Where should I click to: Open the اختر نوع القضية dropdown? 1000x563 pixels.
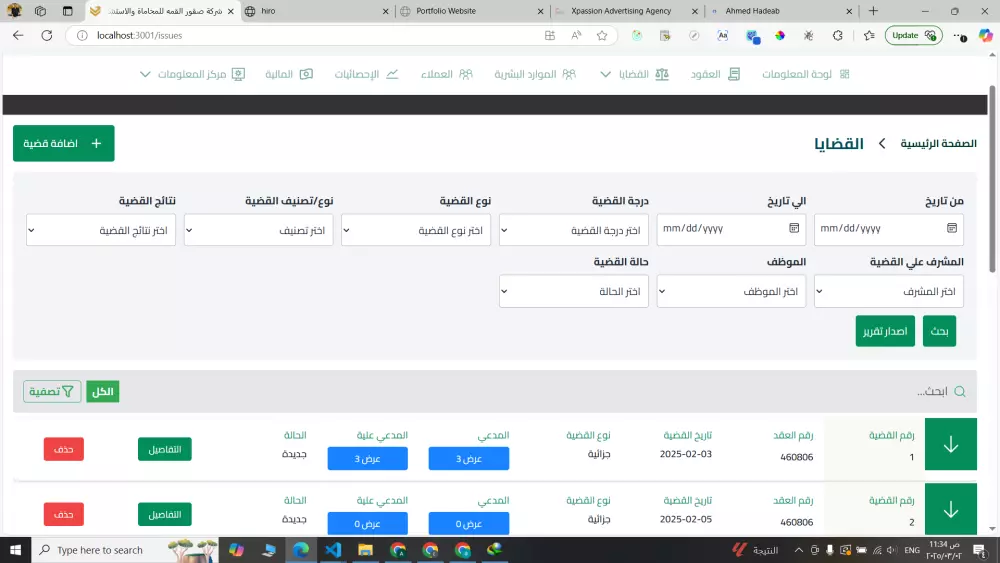[x=416, y=230]
